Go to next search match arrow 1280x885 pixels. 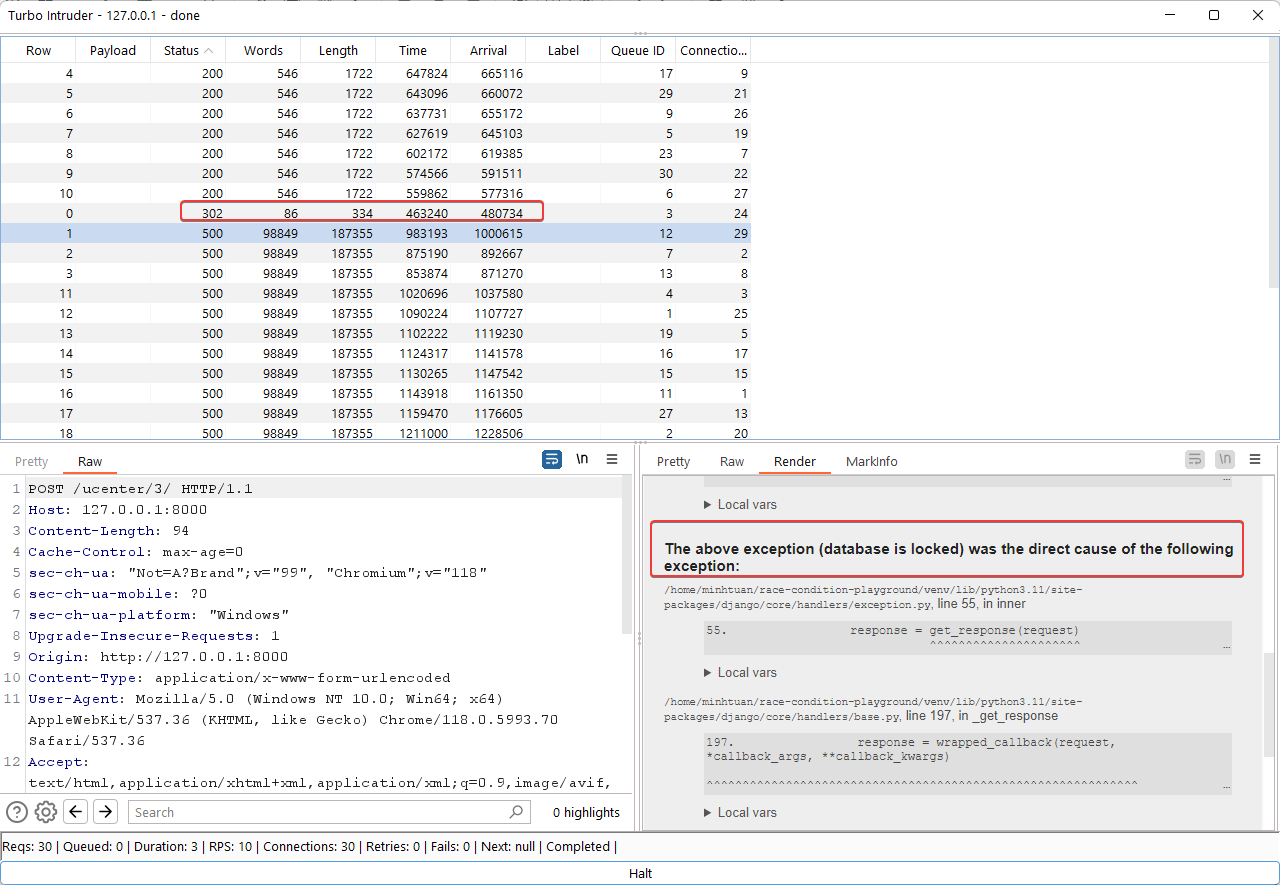[105, 812]
